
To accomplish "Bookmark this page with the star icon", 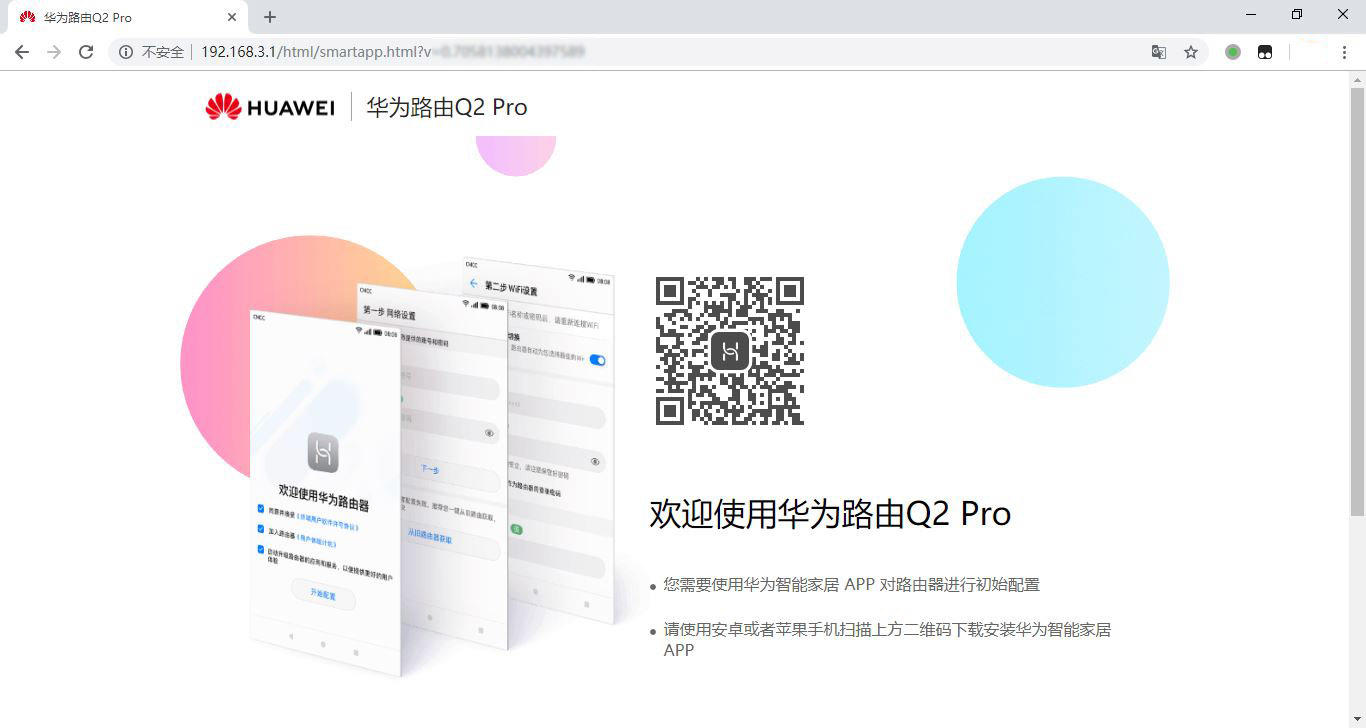I will tap(1191, 52).
